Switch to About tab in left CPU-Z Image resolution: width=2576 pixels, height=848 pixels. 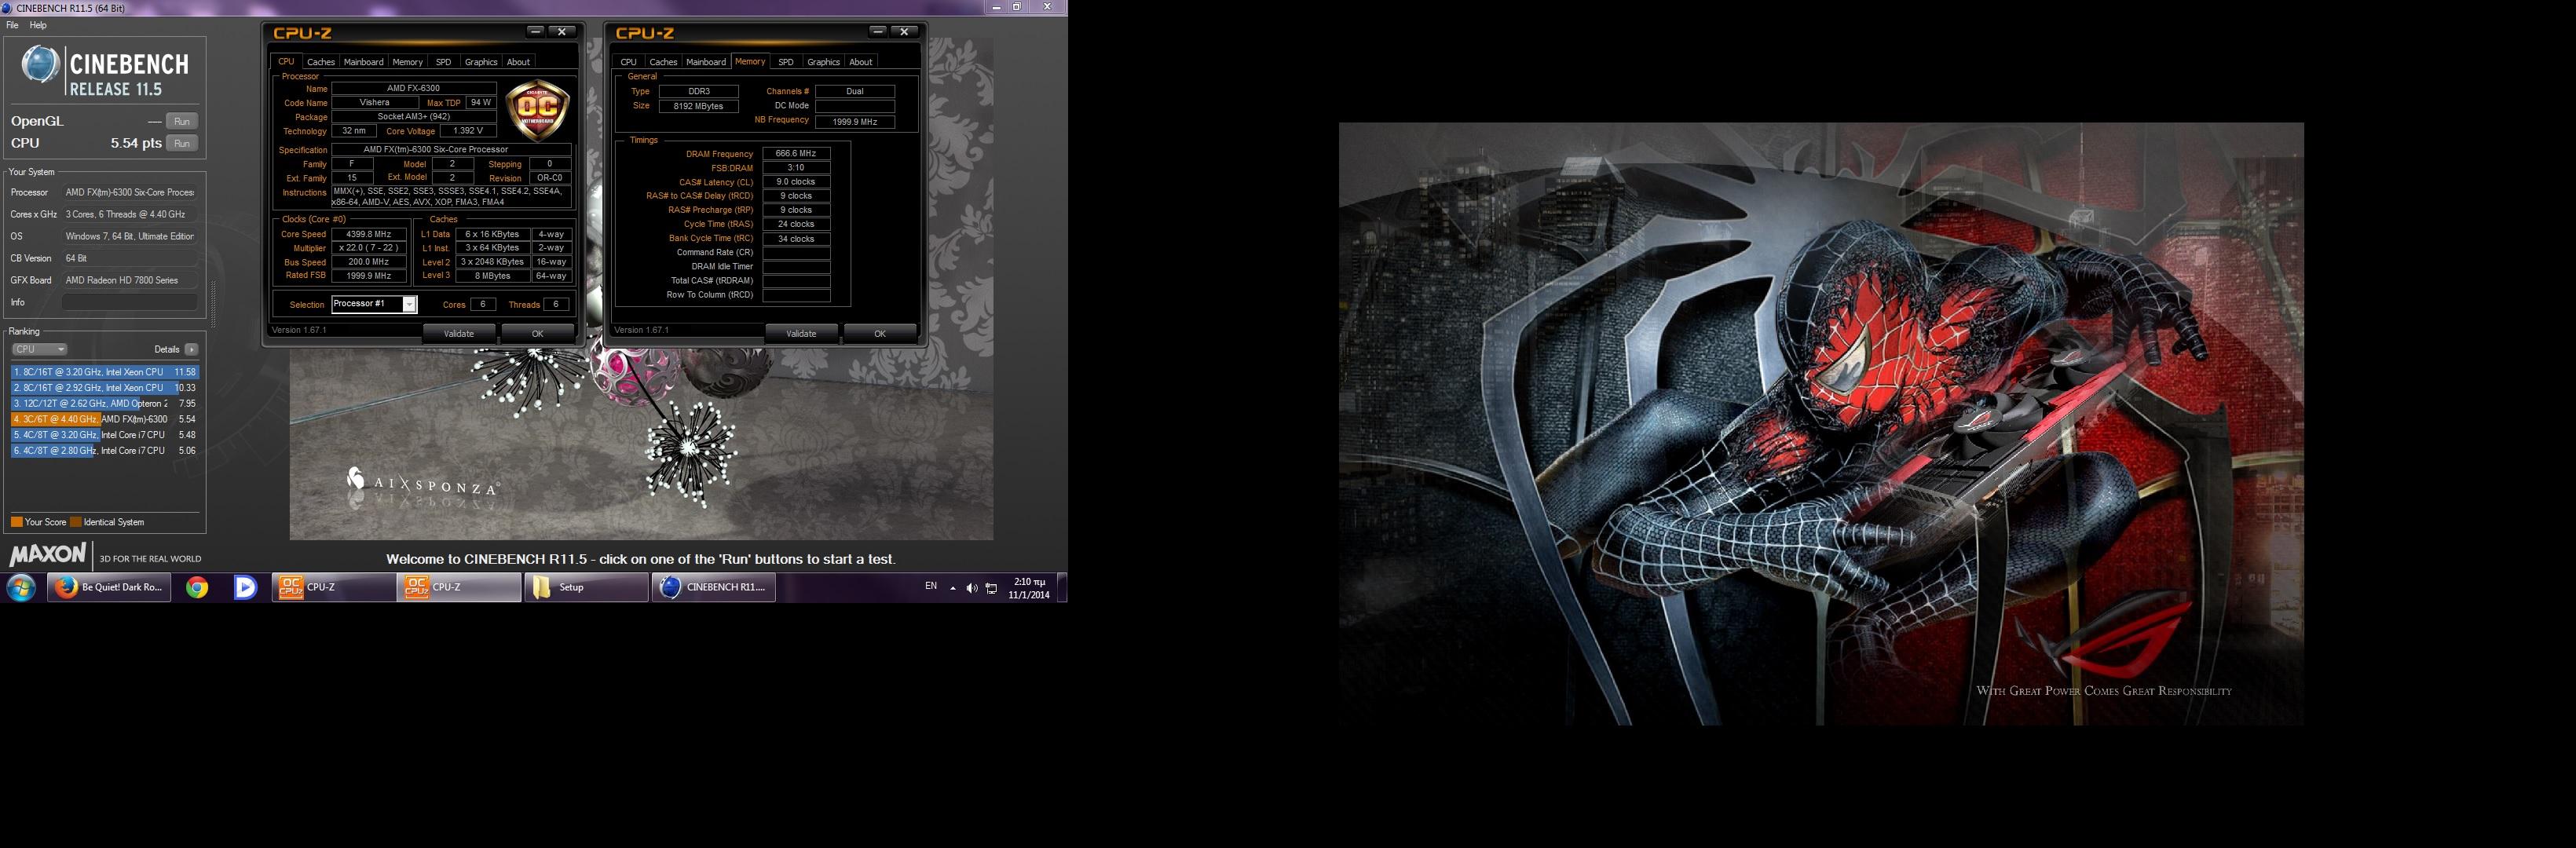click(x=518, y=62)
